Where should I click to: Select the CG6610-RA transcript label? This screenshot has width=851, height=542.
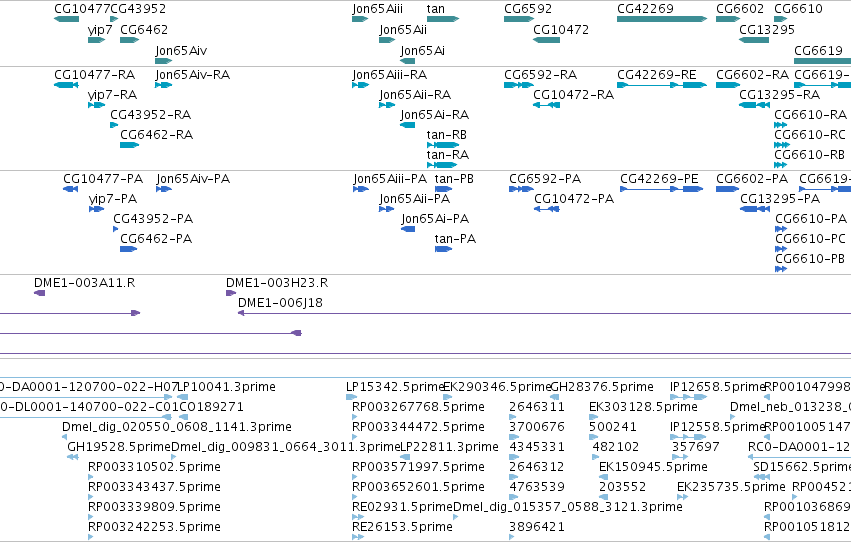(811, 115)
